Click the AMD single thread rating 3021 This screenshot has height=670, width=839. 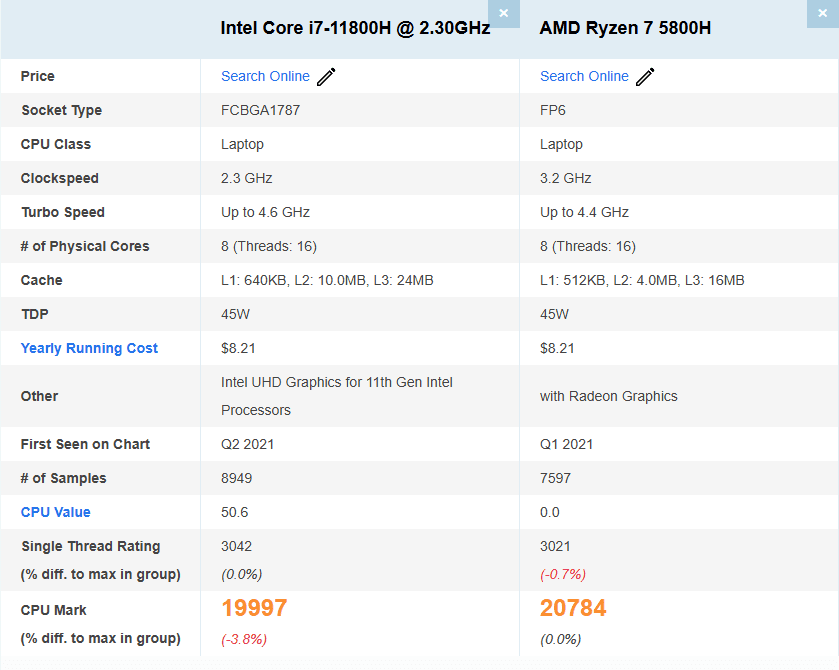[556, 546]
